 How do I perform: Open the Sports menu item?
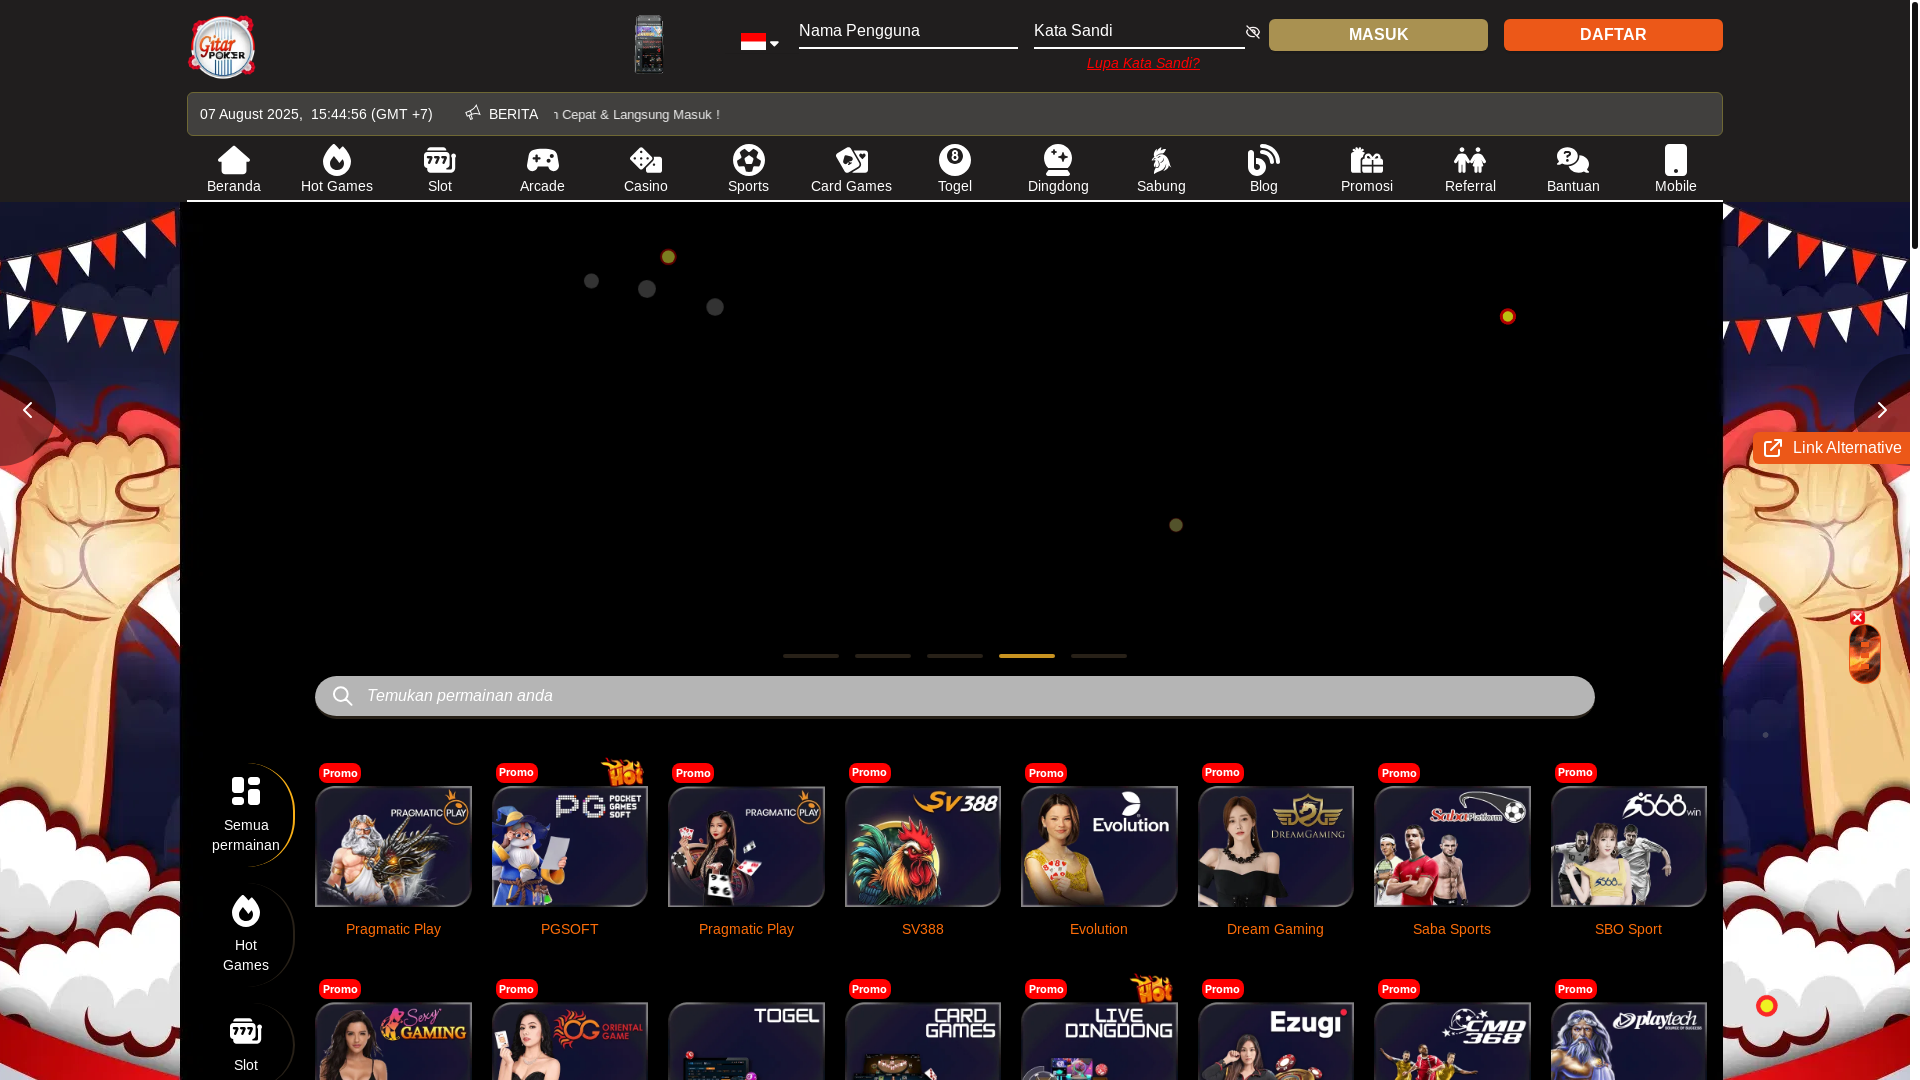tap(748, 169)
